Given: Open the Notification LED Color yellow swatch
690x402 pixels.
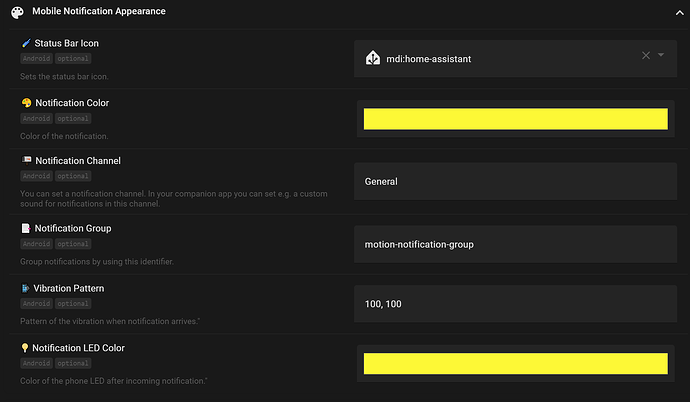Looking at the screenshot, I should click(x=515, y=363).
